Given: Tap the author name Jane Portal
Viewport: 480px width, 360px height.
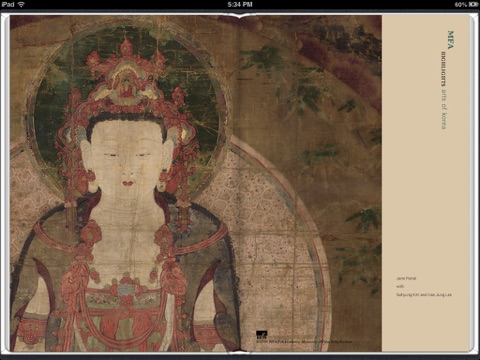Looking at the screenshot, I should pyautogui.click(x=406, y=278).
